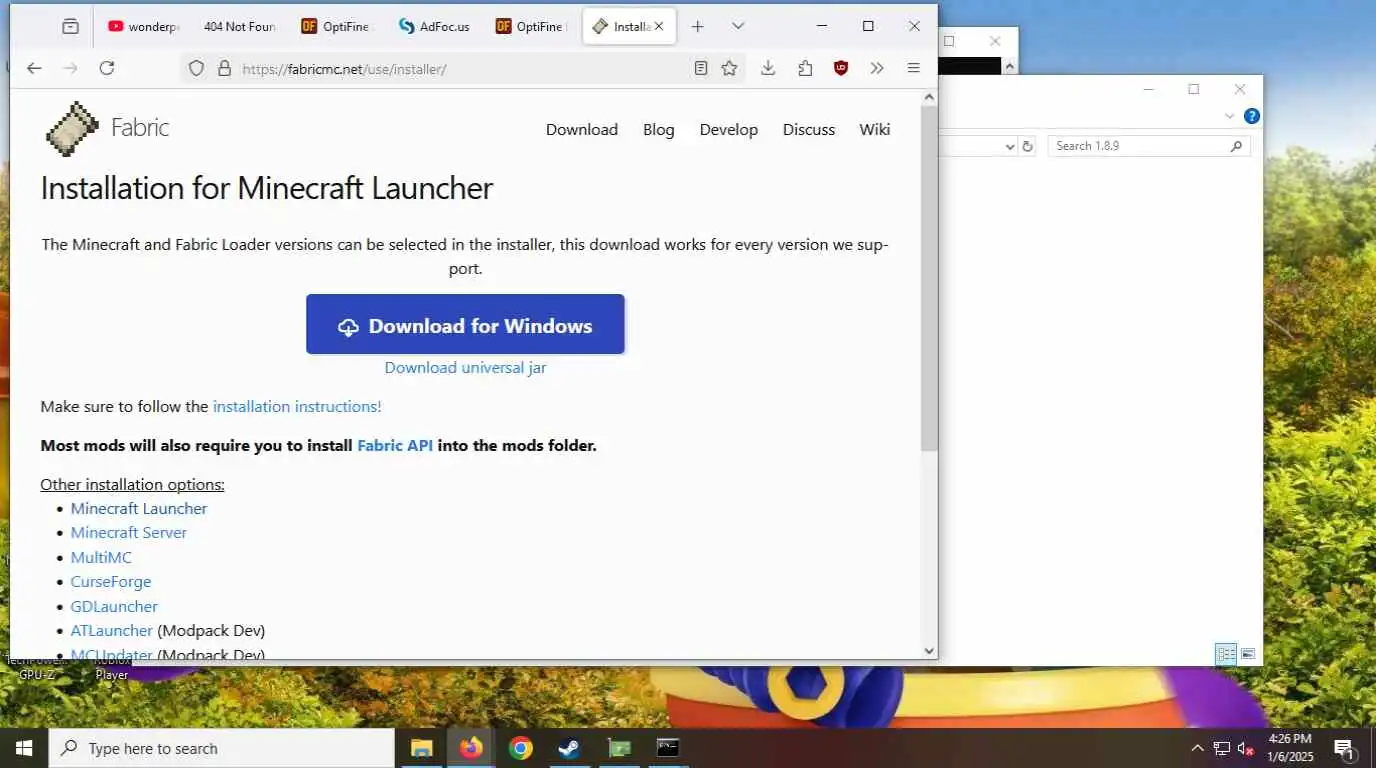The height and width of the screenshot is (768, 1376).
Task: Click the Windows Start button
Action: pyautogui.click(x=24, y=748)
